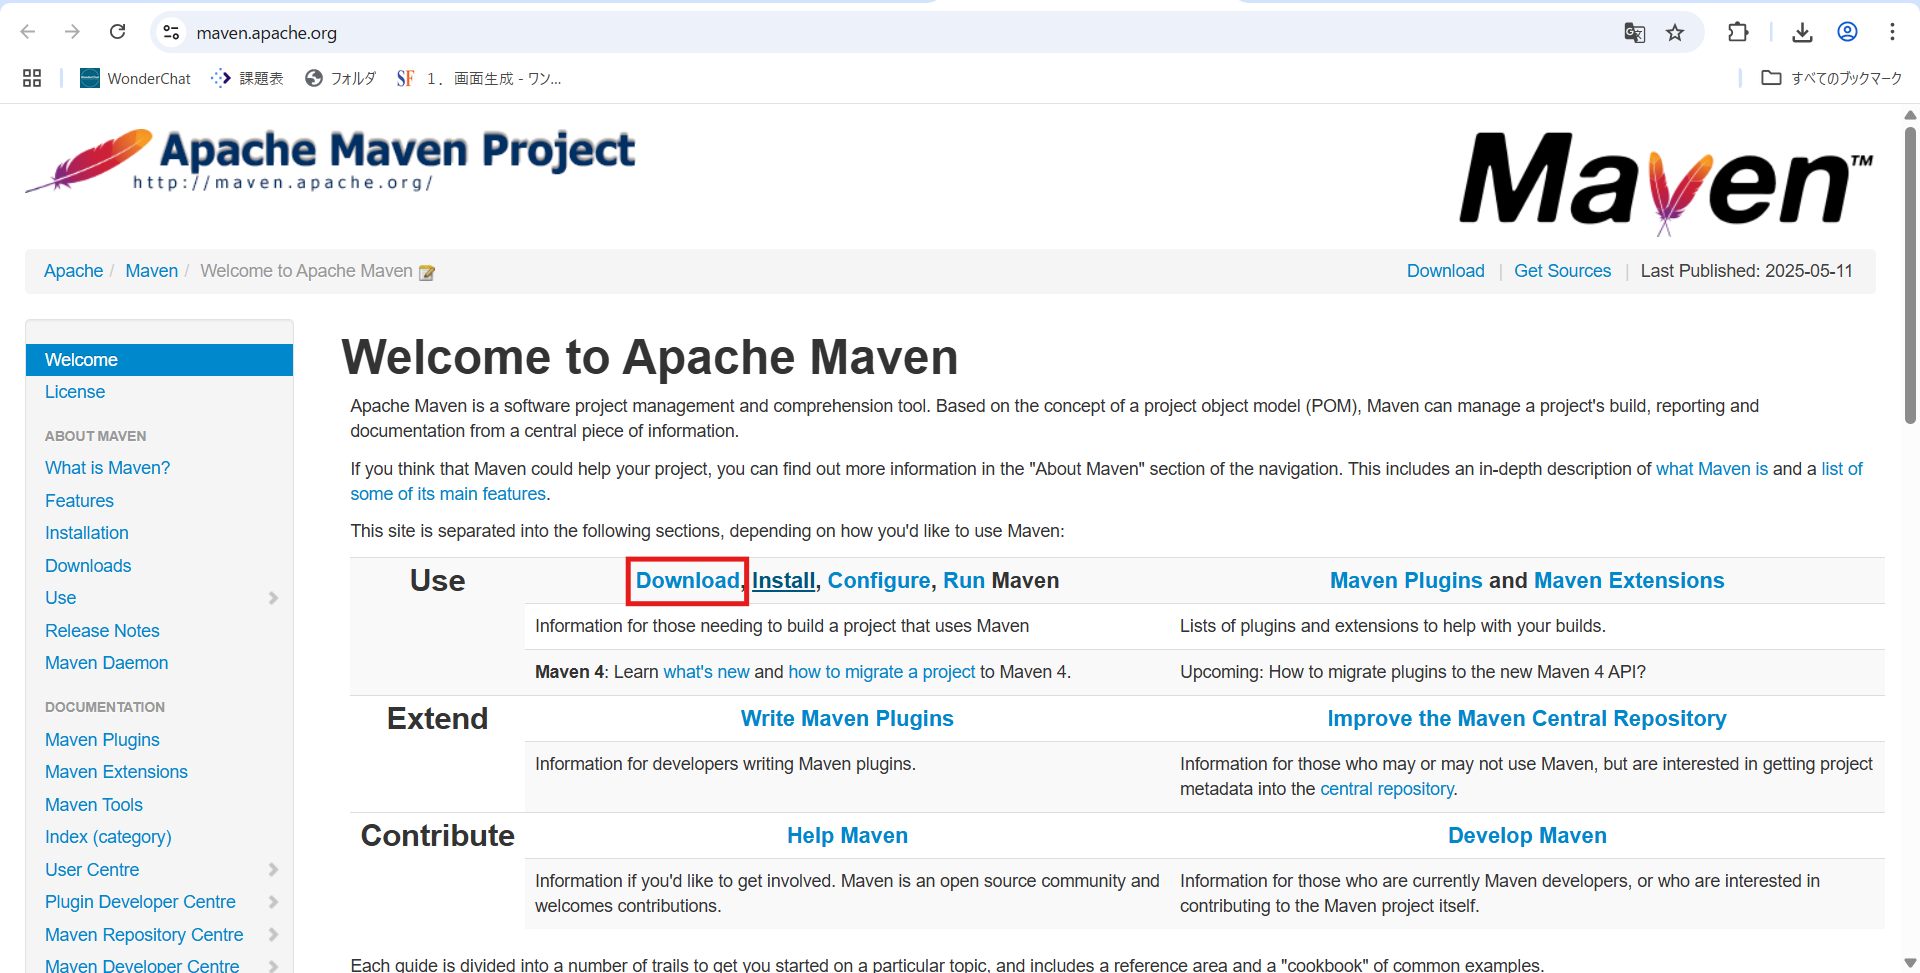Open the Chrome three-dot menu
This screenshot has height=973, width=1920.
click(1892, 32)
